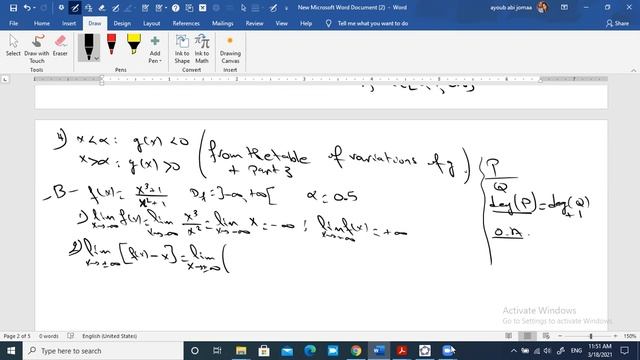Screen dimensions: 640x360
Task: Switch to the Design tab
Action: pos(122,24)
